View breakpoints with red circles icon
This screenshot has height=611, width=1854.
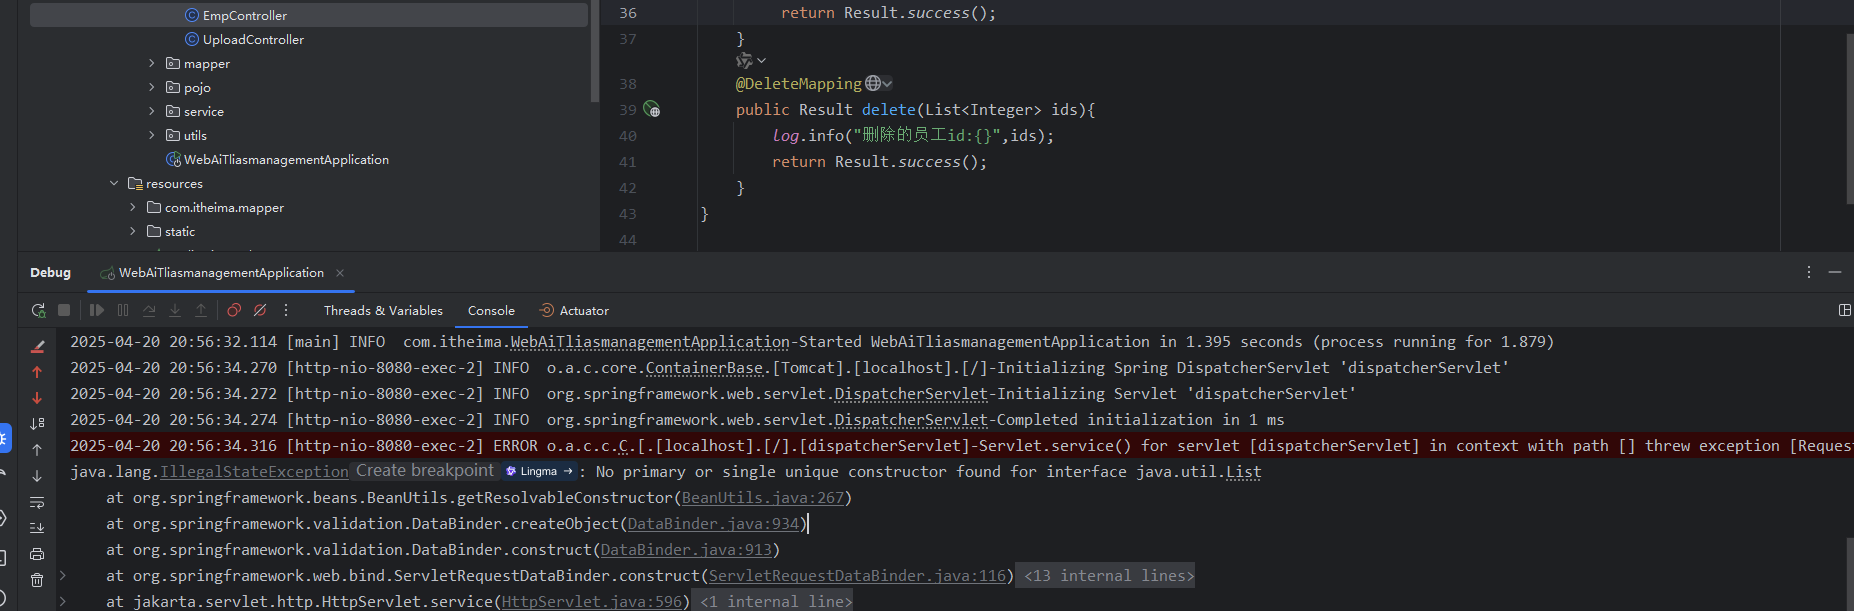(234, 311)
